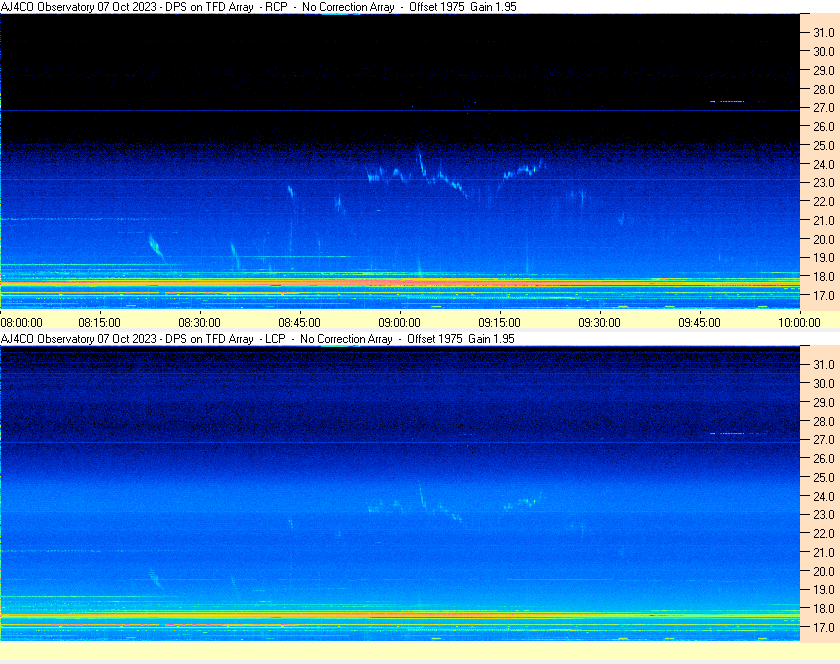Select the 08:30:00 time axis label
Viewport: 840px width, 664px height.
point(199,323)
